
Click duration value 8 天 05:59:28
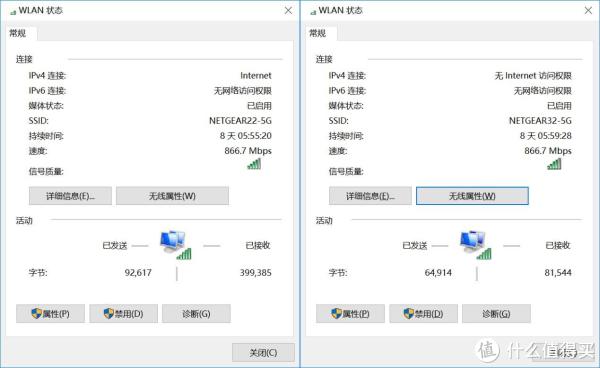pyautogui.click(x=546, y=136)
